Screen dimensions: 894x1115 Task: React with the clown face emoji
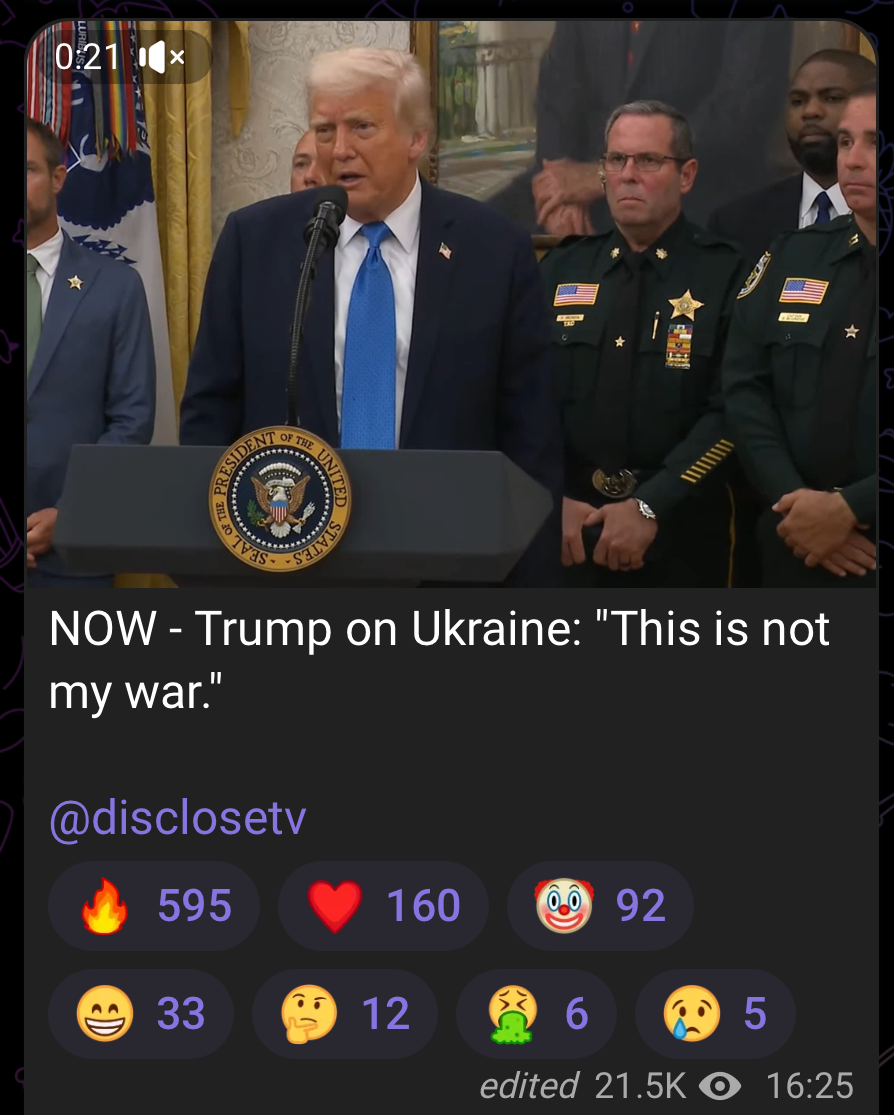coord(564,905)
